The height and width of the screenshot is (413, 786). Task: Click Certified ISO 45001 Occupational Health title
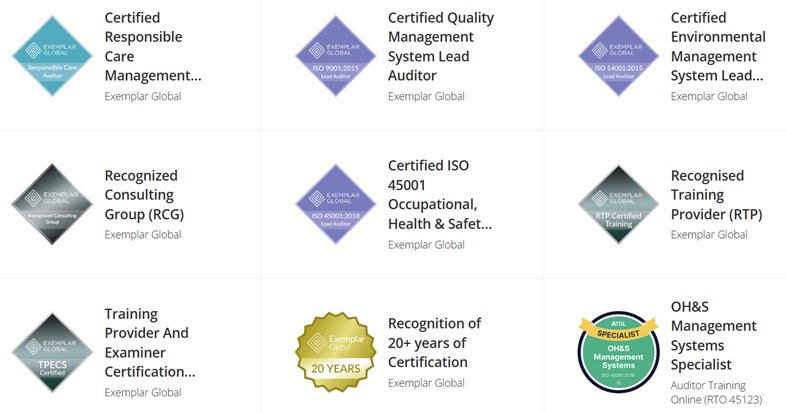pyautogui.click(x=440, y=195)
